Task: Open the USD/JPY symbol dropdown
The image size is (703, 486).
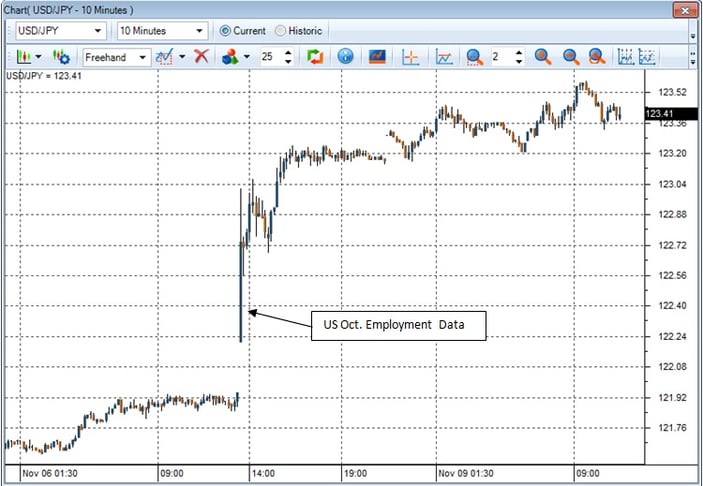Action: pyautogui.click(x=61, y=31)
